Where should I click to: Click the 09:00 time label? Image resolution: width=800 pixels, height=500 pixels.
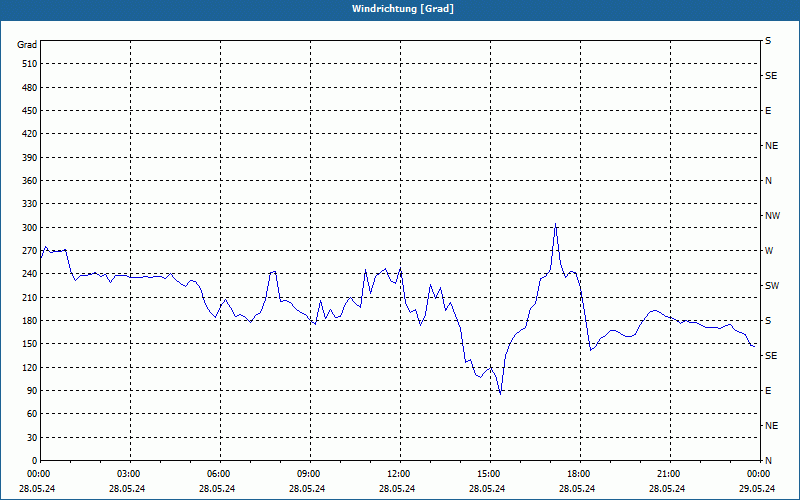(310, 474)
